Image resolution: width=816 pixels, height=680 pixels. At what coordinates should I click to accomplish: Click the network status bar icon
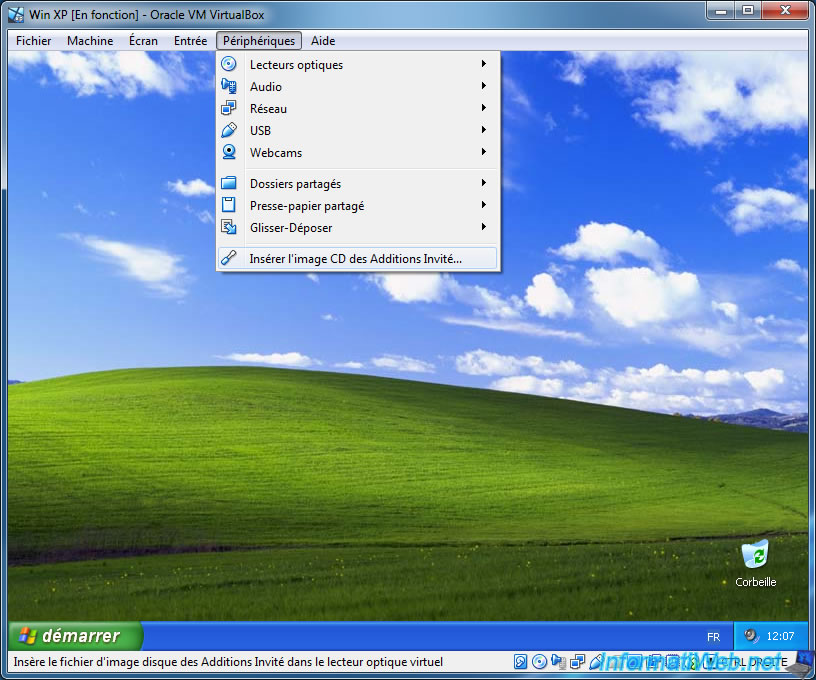[x=577, y=661]
